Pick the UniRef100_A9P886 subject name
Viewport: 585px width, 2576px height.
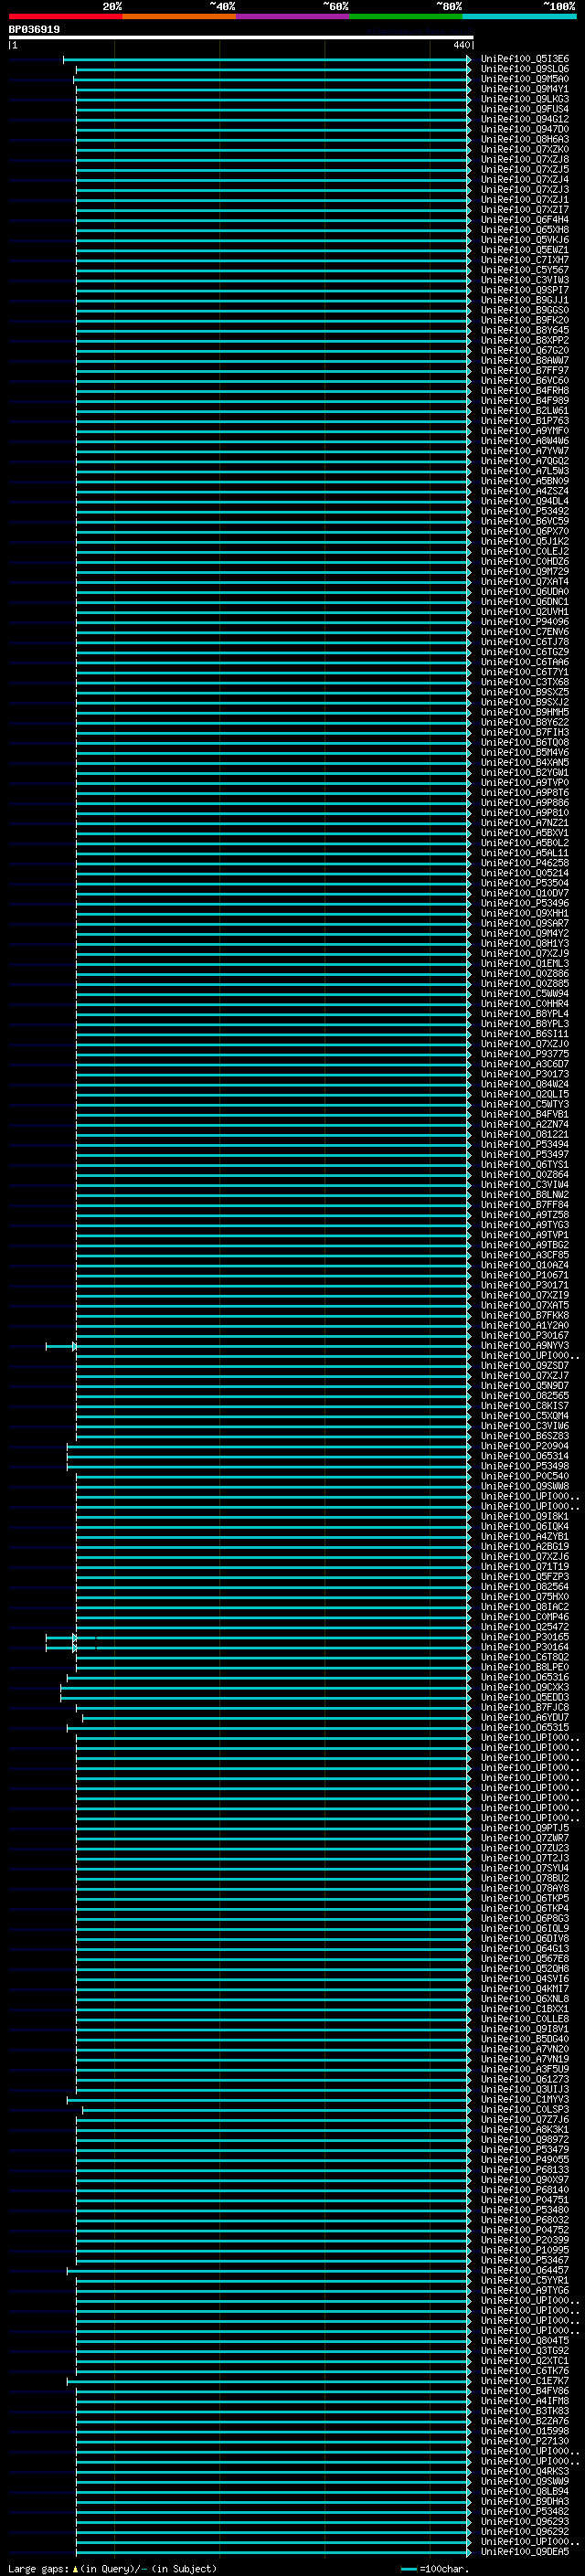click(x=525, y=802)
